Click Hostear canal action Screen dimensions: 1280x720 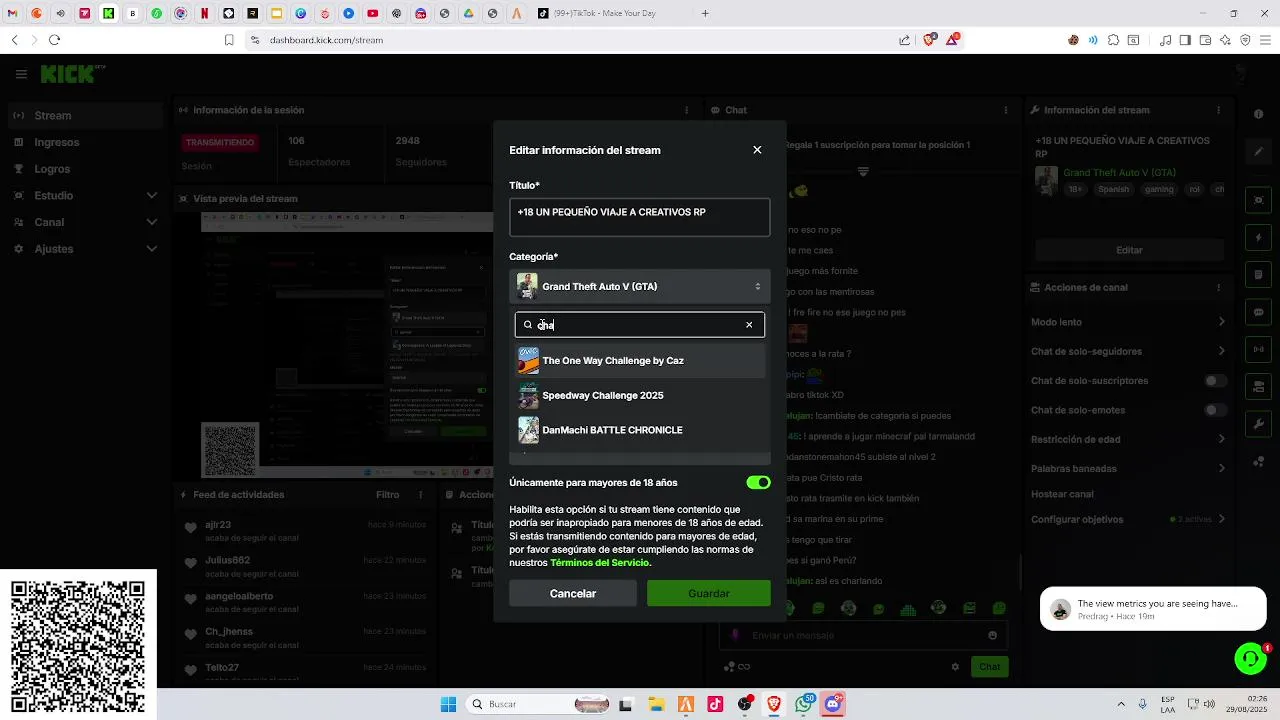1062,494
